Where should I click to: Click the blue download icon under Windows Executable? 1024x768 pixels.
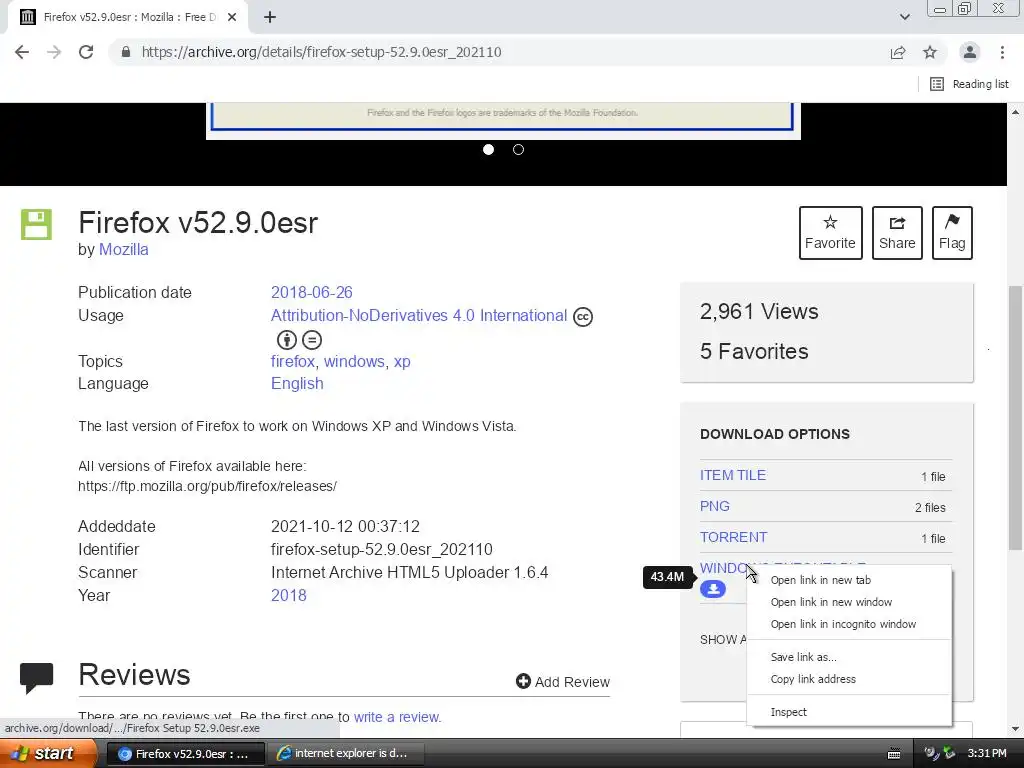coord(712,589)
